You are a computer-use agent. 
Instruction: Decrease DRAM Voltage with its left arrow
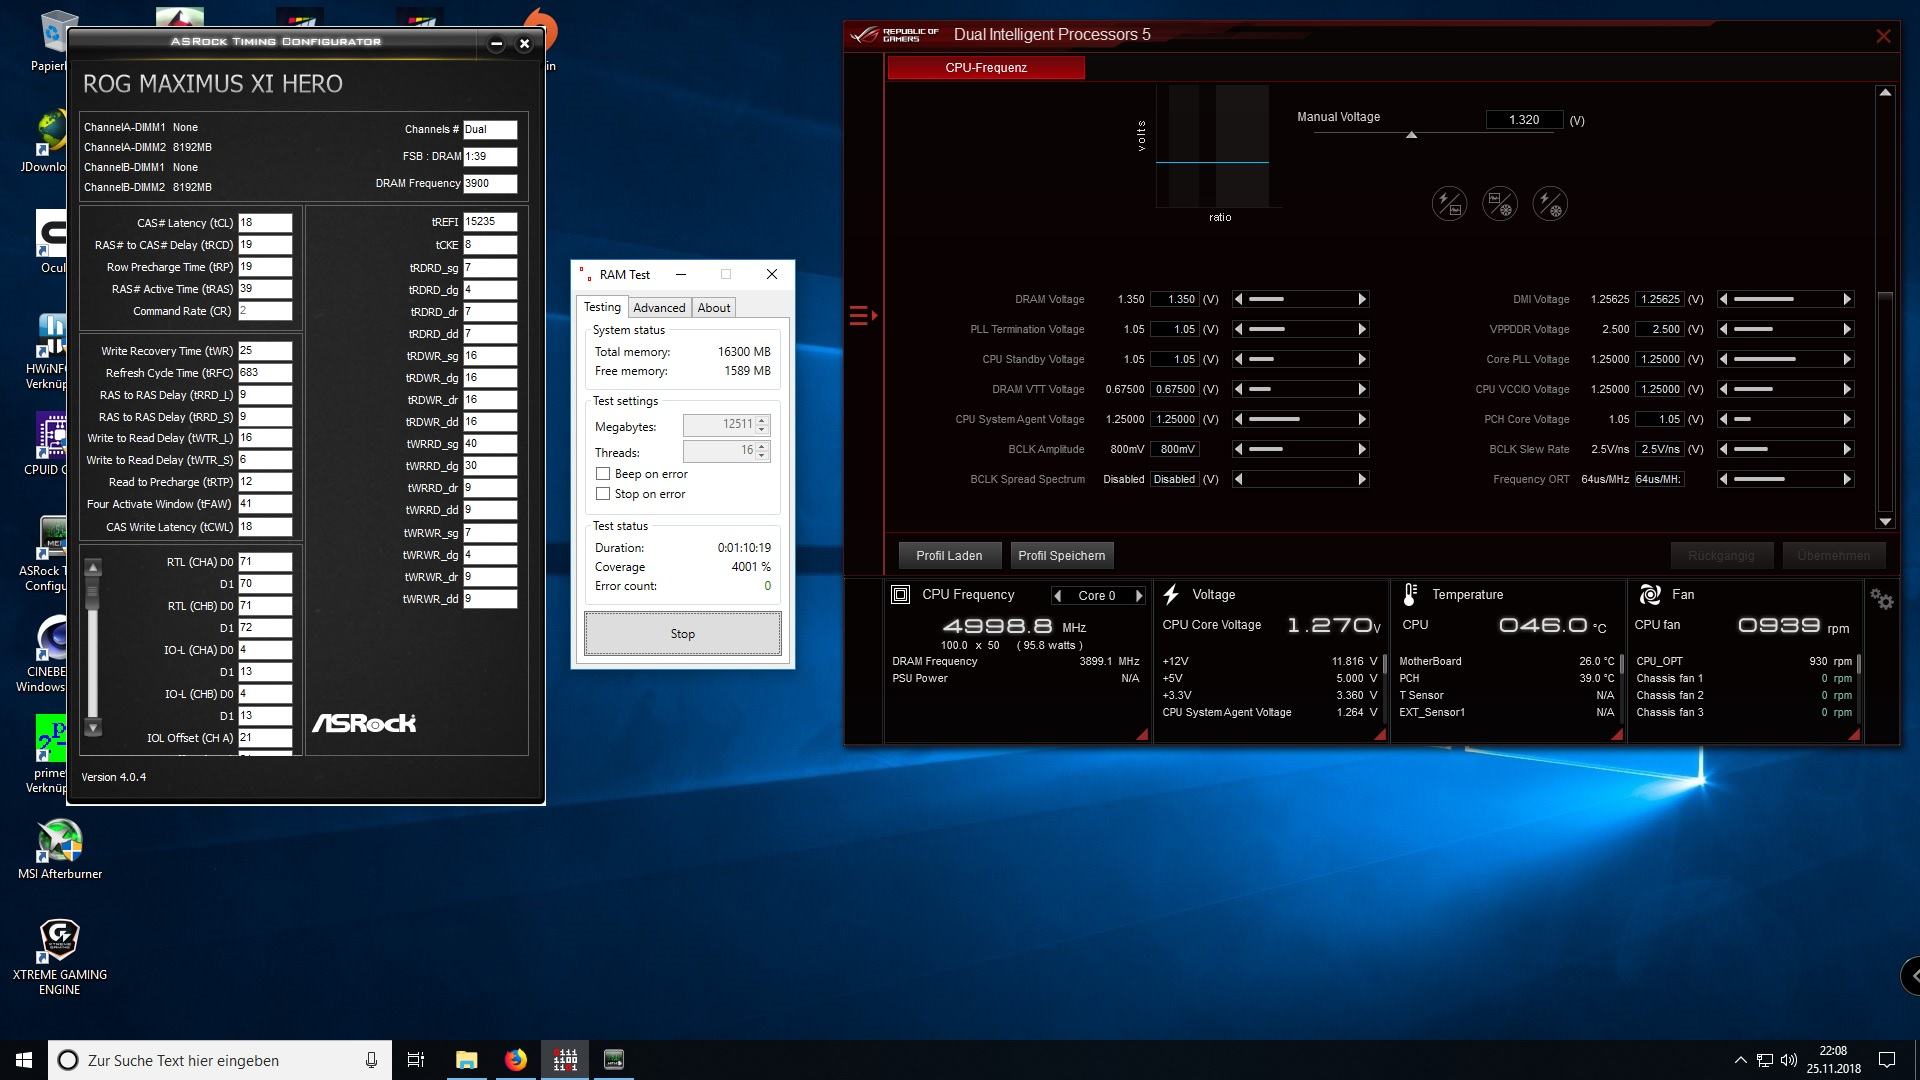click(x=1239, y=299)
